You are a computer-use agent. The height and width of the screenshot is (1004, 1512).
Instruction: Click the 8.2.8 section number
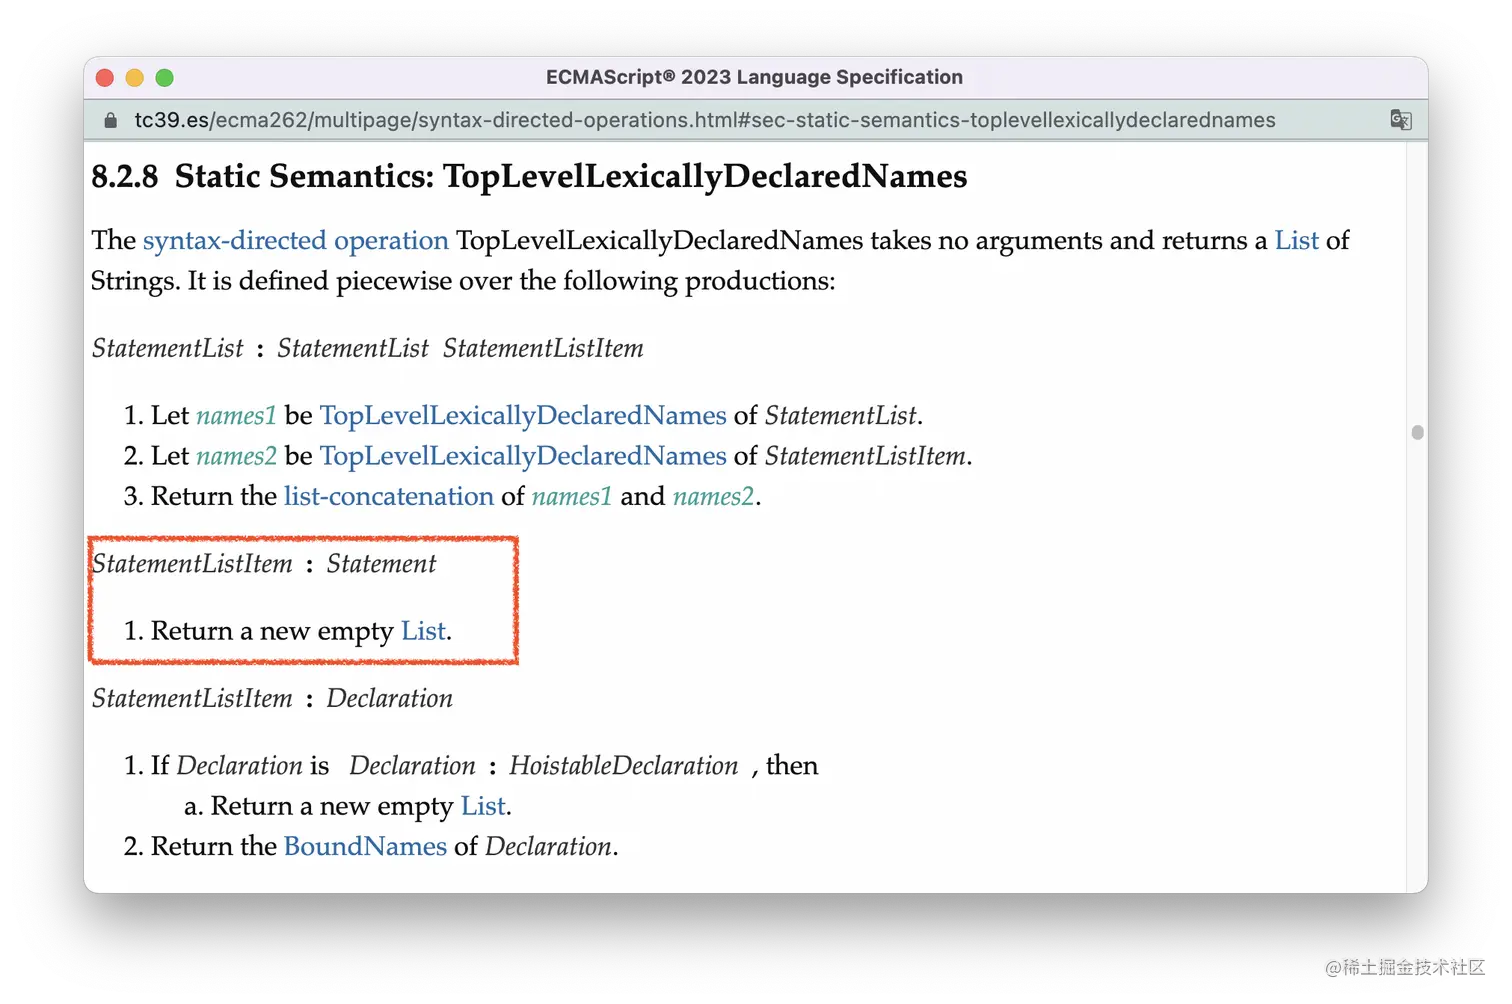click(x=125, y=176)
